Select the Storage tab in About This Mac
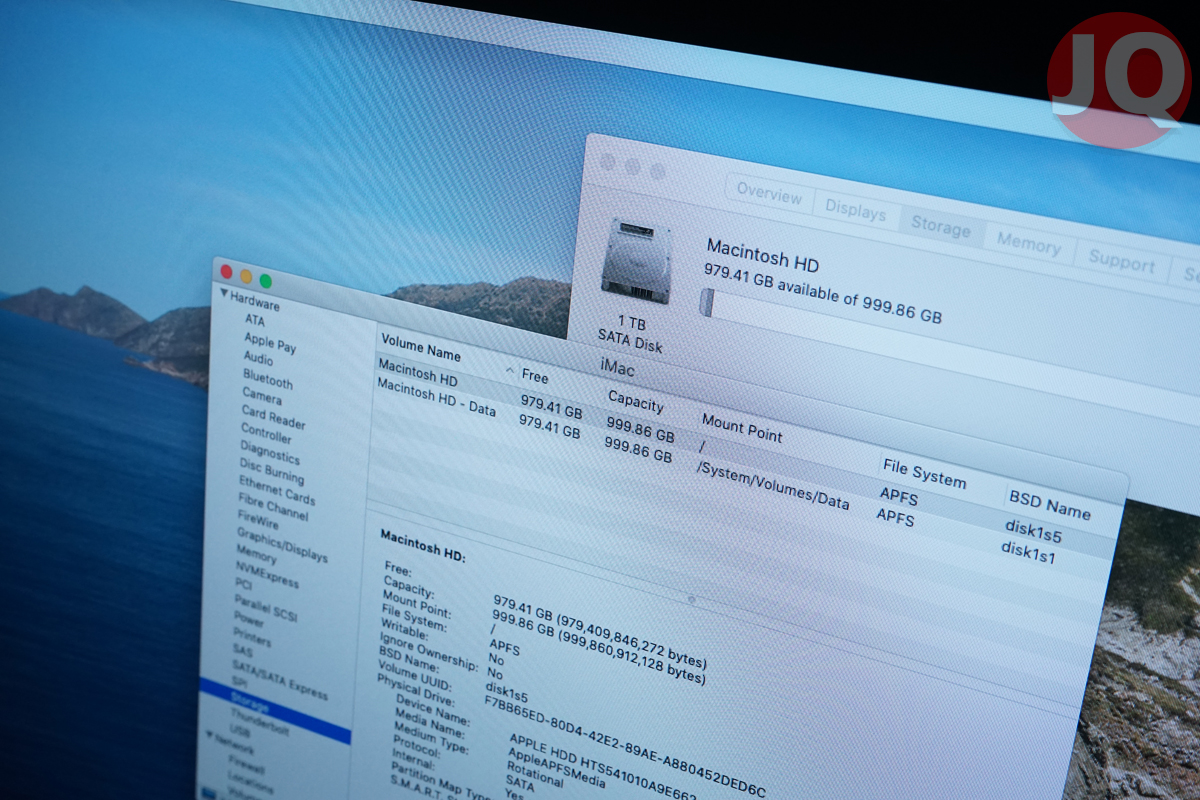Image resolution: width=1200 pixels, height=800 pixels. pos(940,226)
